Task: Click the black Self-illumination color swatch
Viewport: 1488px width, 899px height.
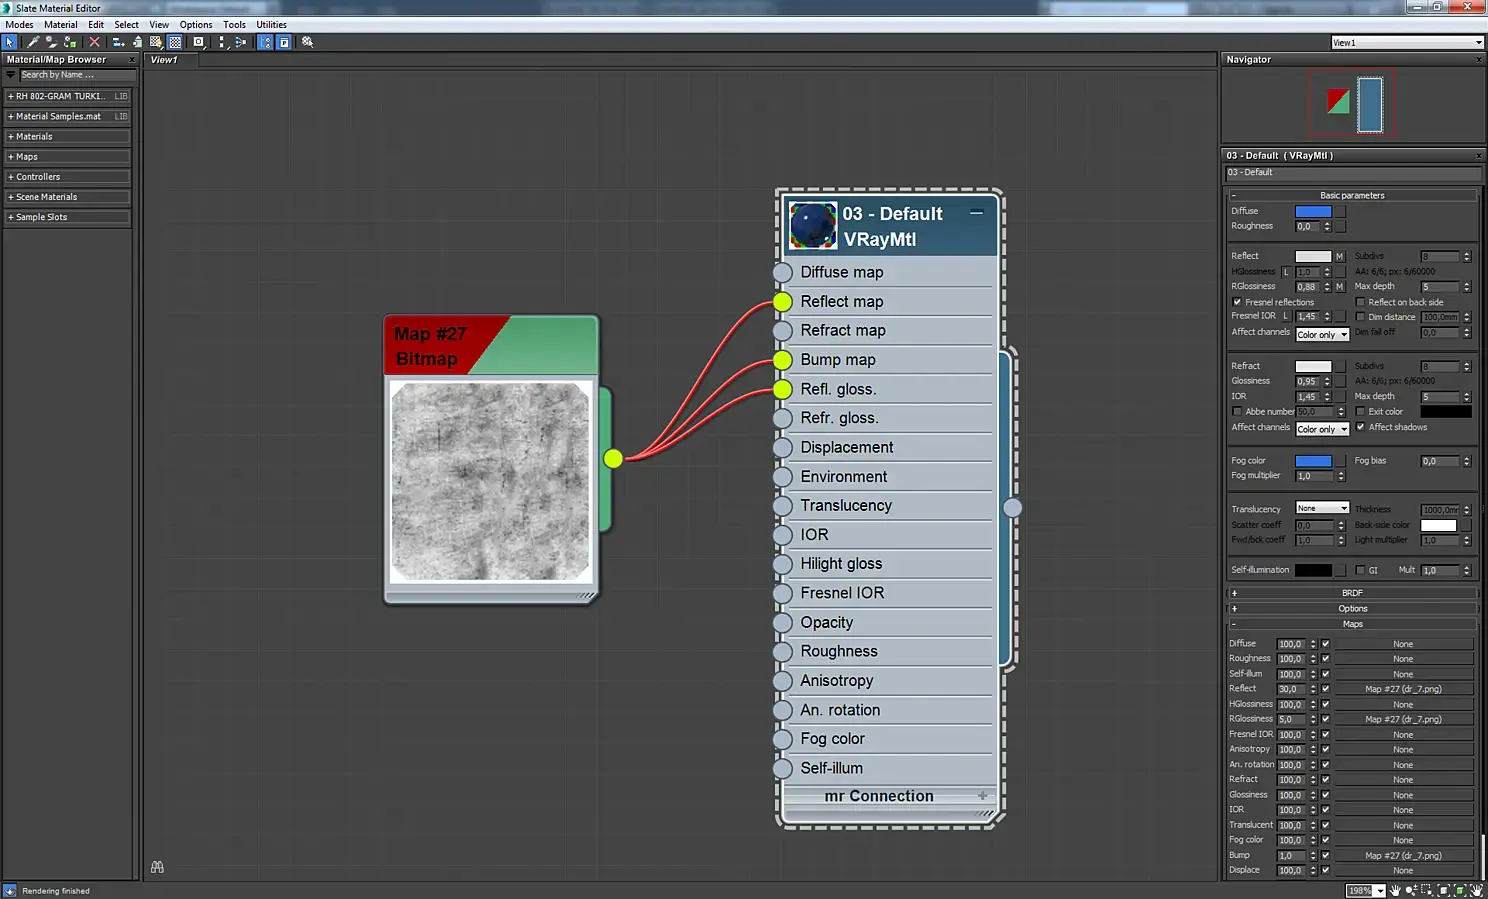Action: [x=1313, y=570]
